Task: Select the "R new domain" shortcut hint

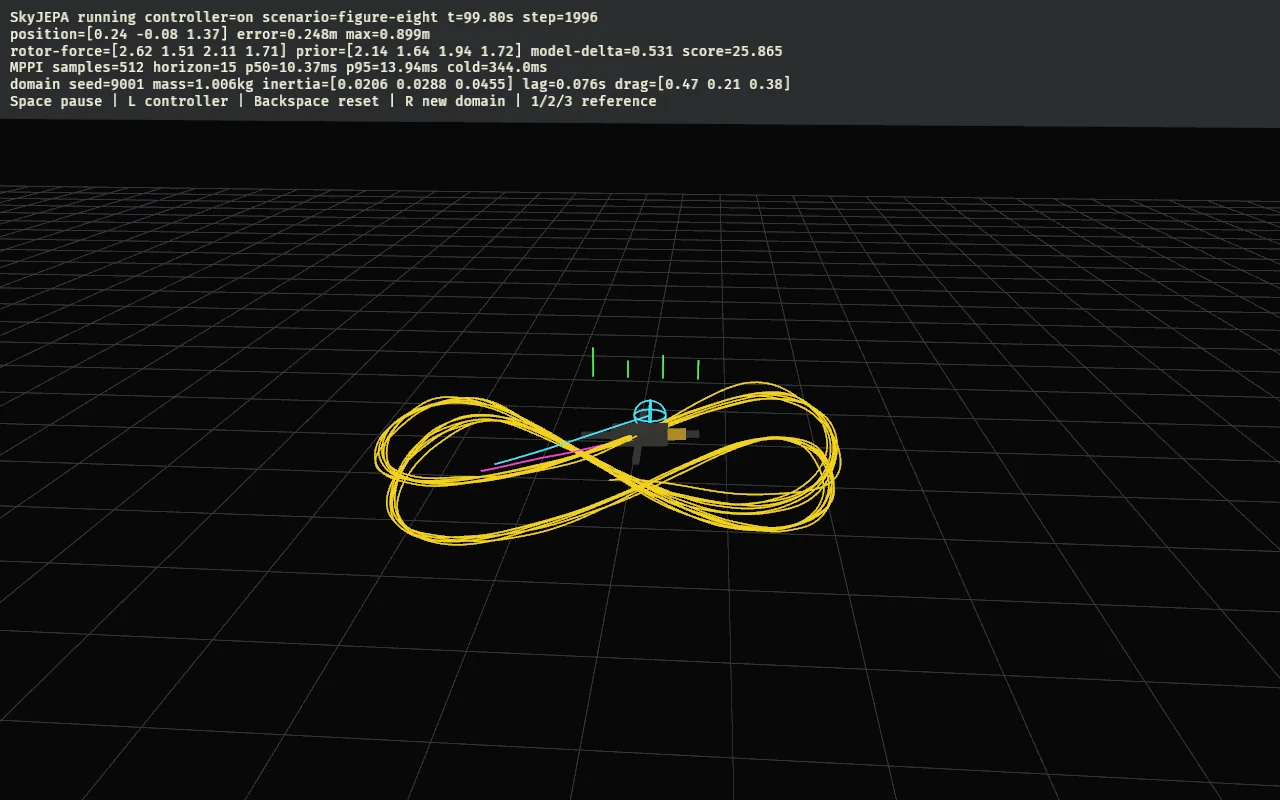Action: [455, 101]
